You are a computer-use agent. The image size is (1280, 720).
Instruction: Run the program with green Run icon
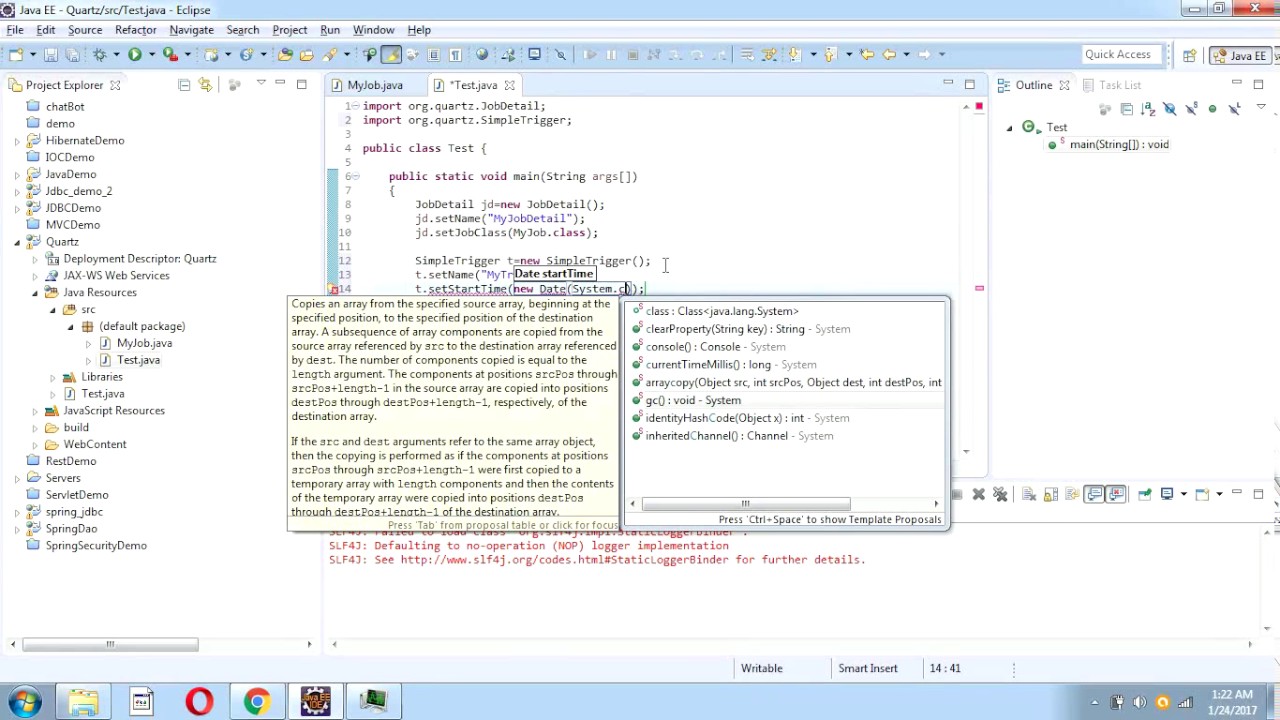[x=134, y=54]
